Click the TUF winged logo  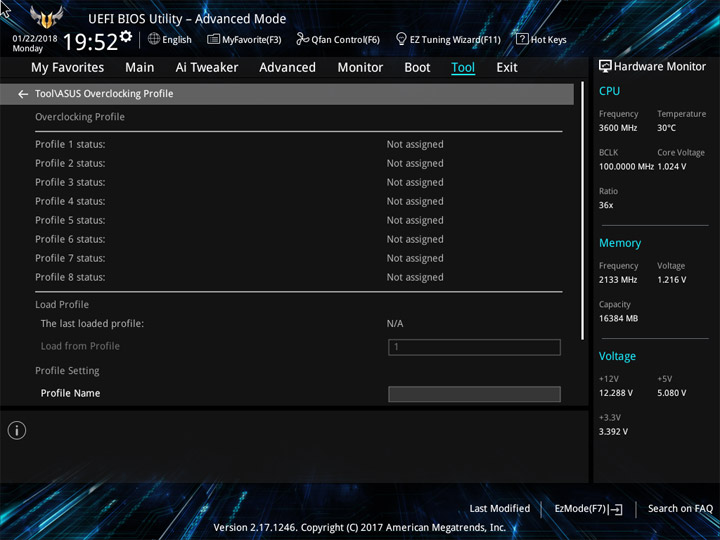point(46,17)
